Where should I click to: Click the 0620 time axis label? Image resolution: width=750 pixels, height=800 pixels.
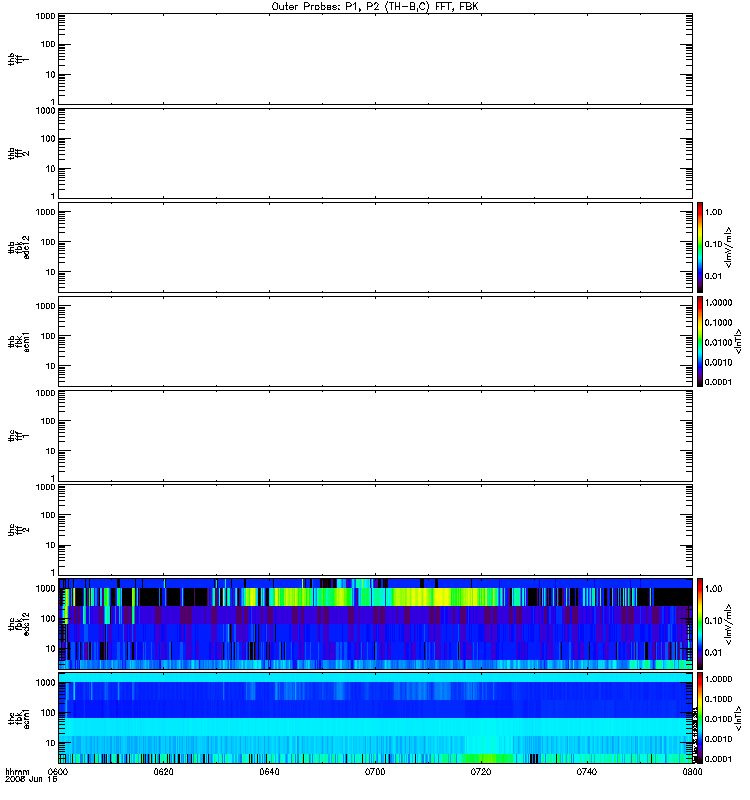(163, 772)
